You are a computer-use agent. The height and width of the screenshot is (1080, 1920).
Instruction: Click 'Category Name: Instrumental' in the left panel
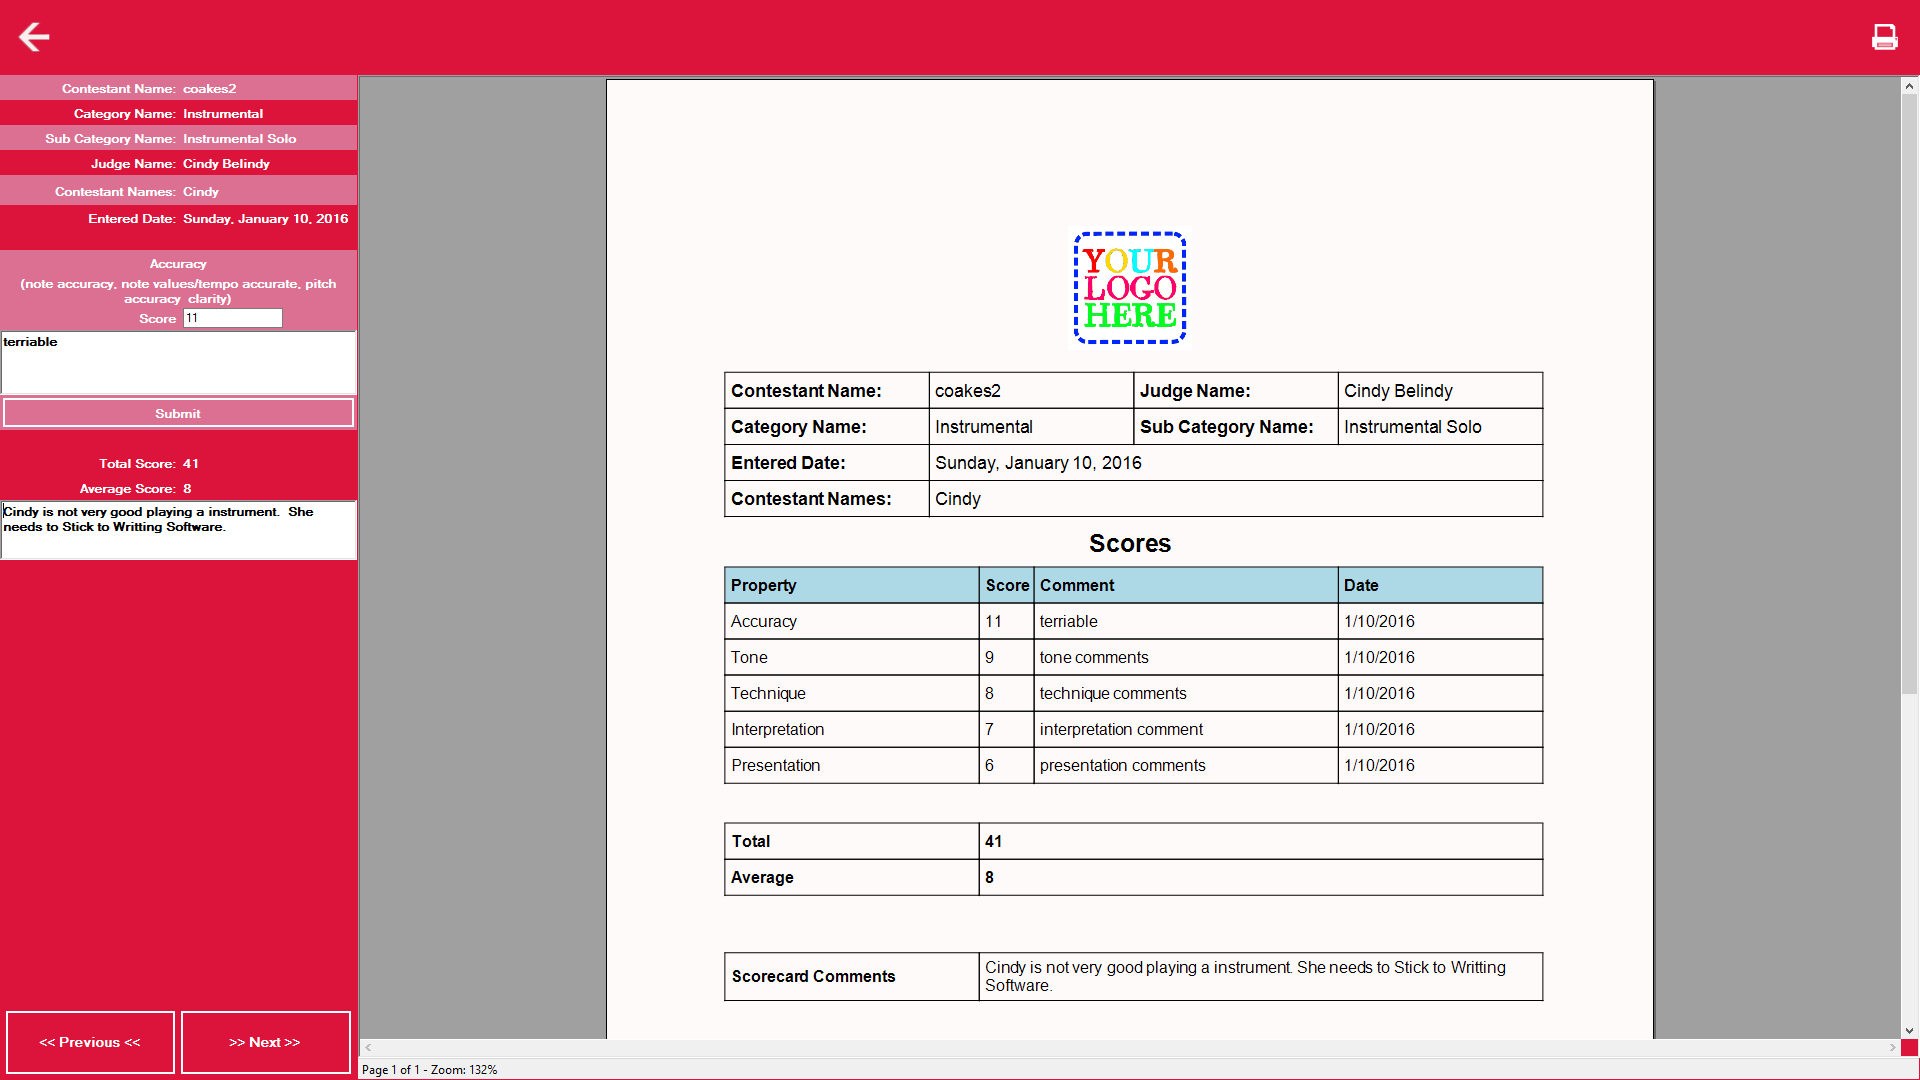[x=168, y=114]
